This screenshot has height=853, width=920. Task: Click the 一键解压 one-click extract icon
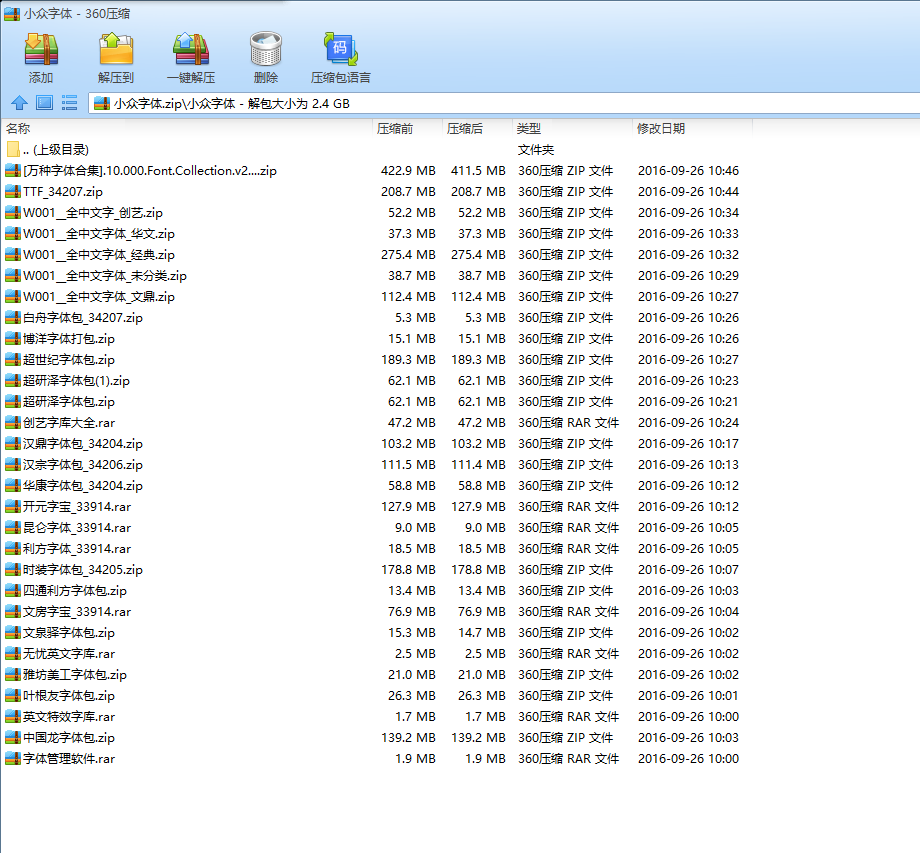tap(191, 49)
